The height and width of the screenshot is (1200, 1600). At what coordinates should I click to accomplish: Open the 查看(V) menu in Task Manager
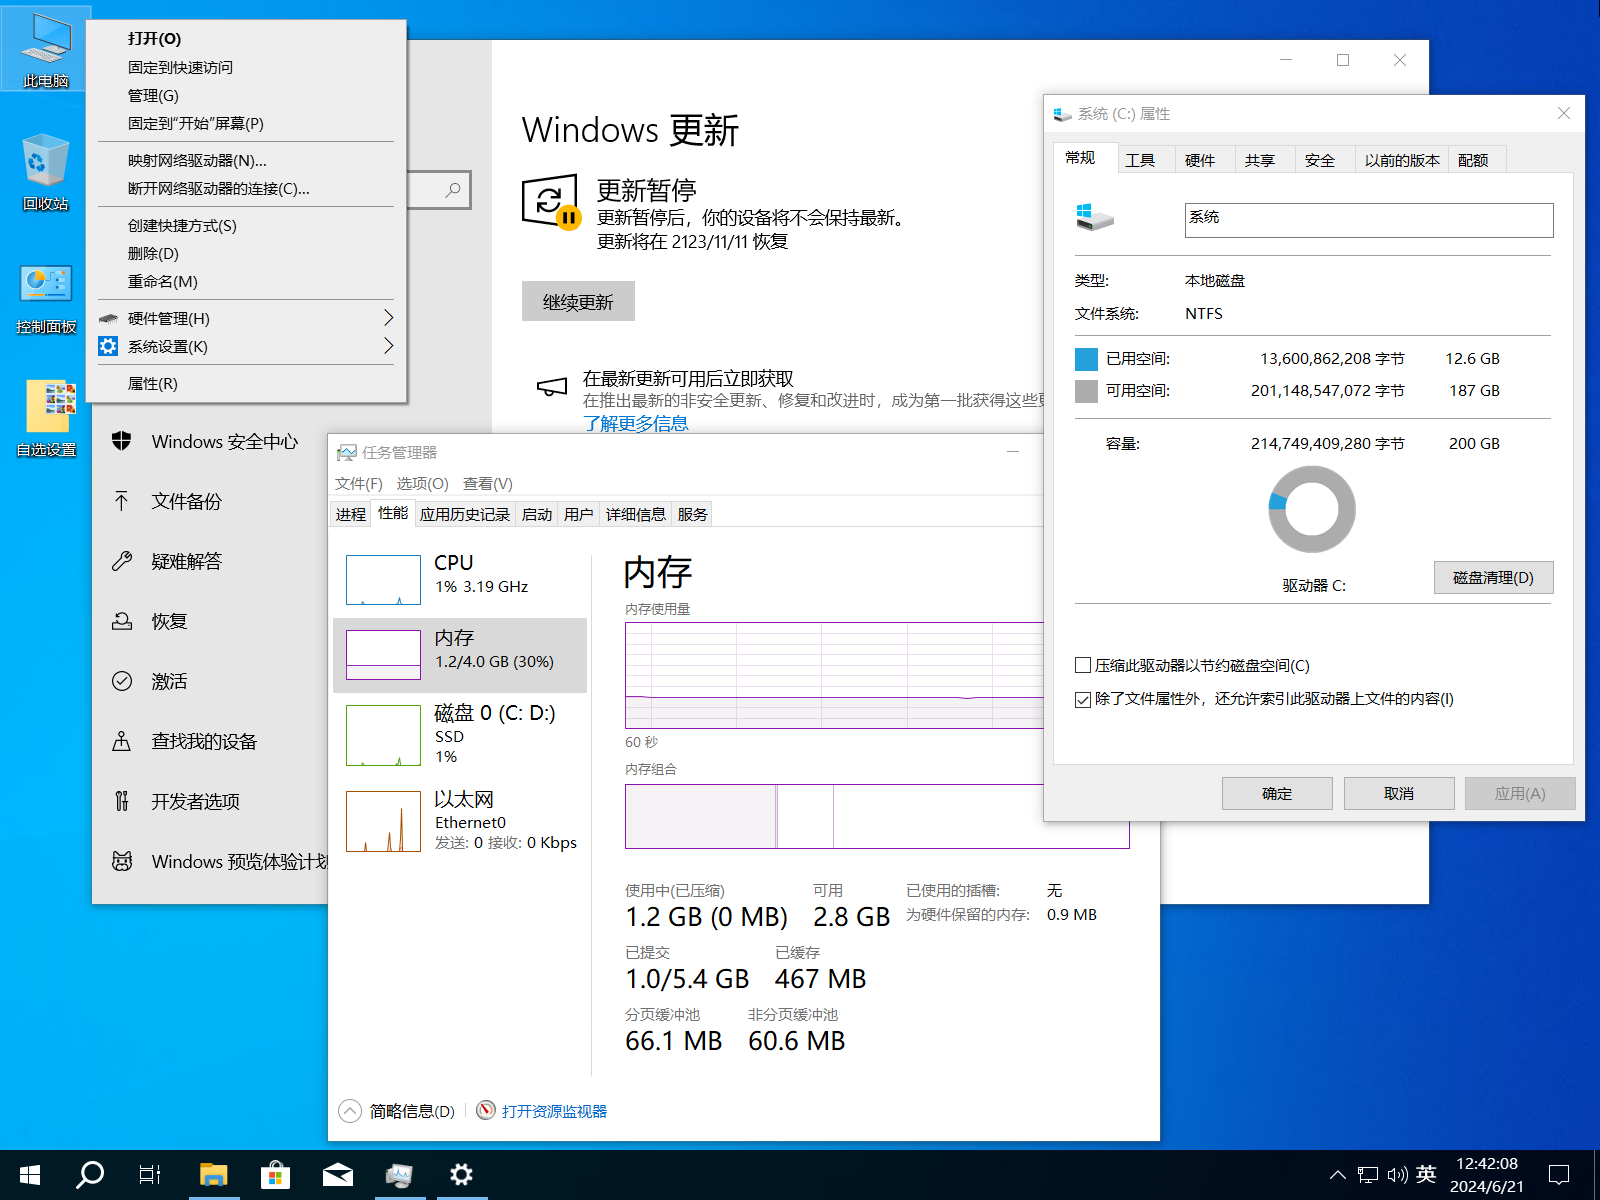pos(488,483)
